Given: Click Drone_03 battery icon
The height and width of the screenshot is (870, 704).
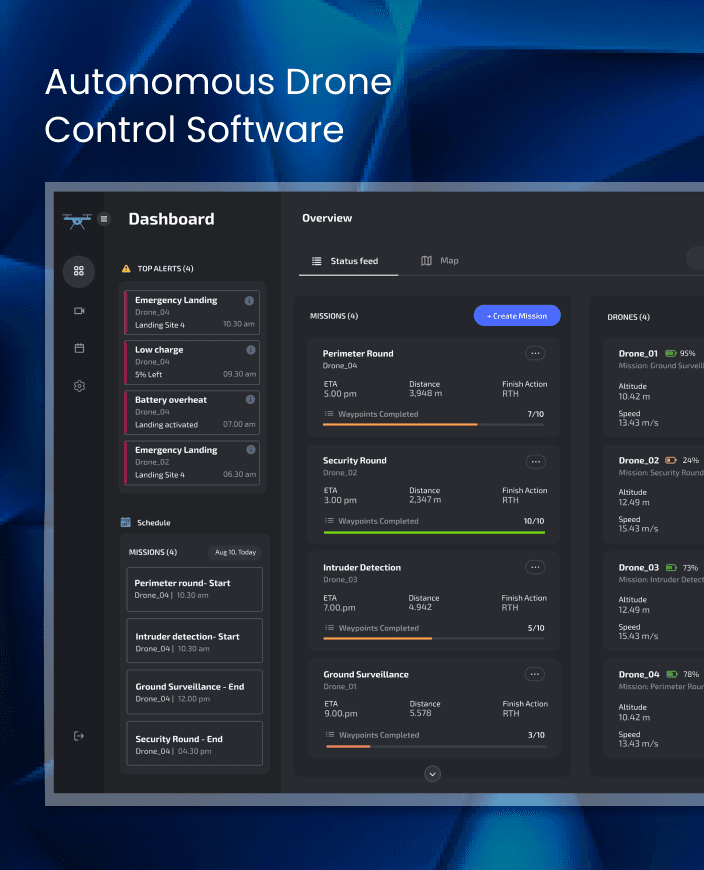Looking at the screenshot, I should point(671,568).
